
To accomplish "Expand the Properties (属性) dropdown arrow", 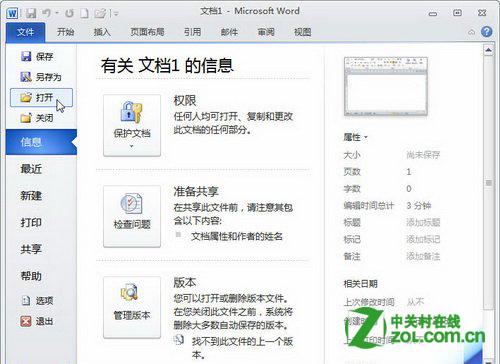I will [366, 137].
